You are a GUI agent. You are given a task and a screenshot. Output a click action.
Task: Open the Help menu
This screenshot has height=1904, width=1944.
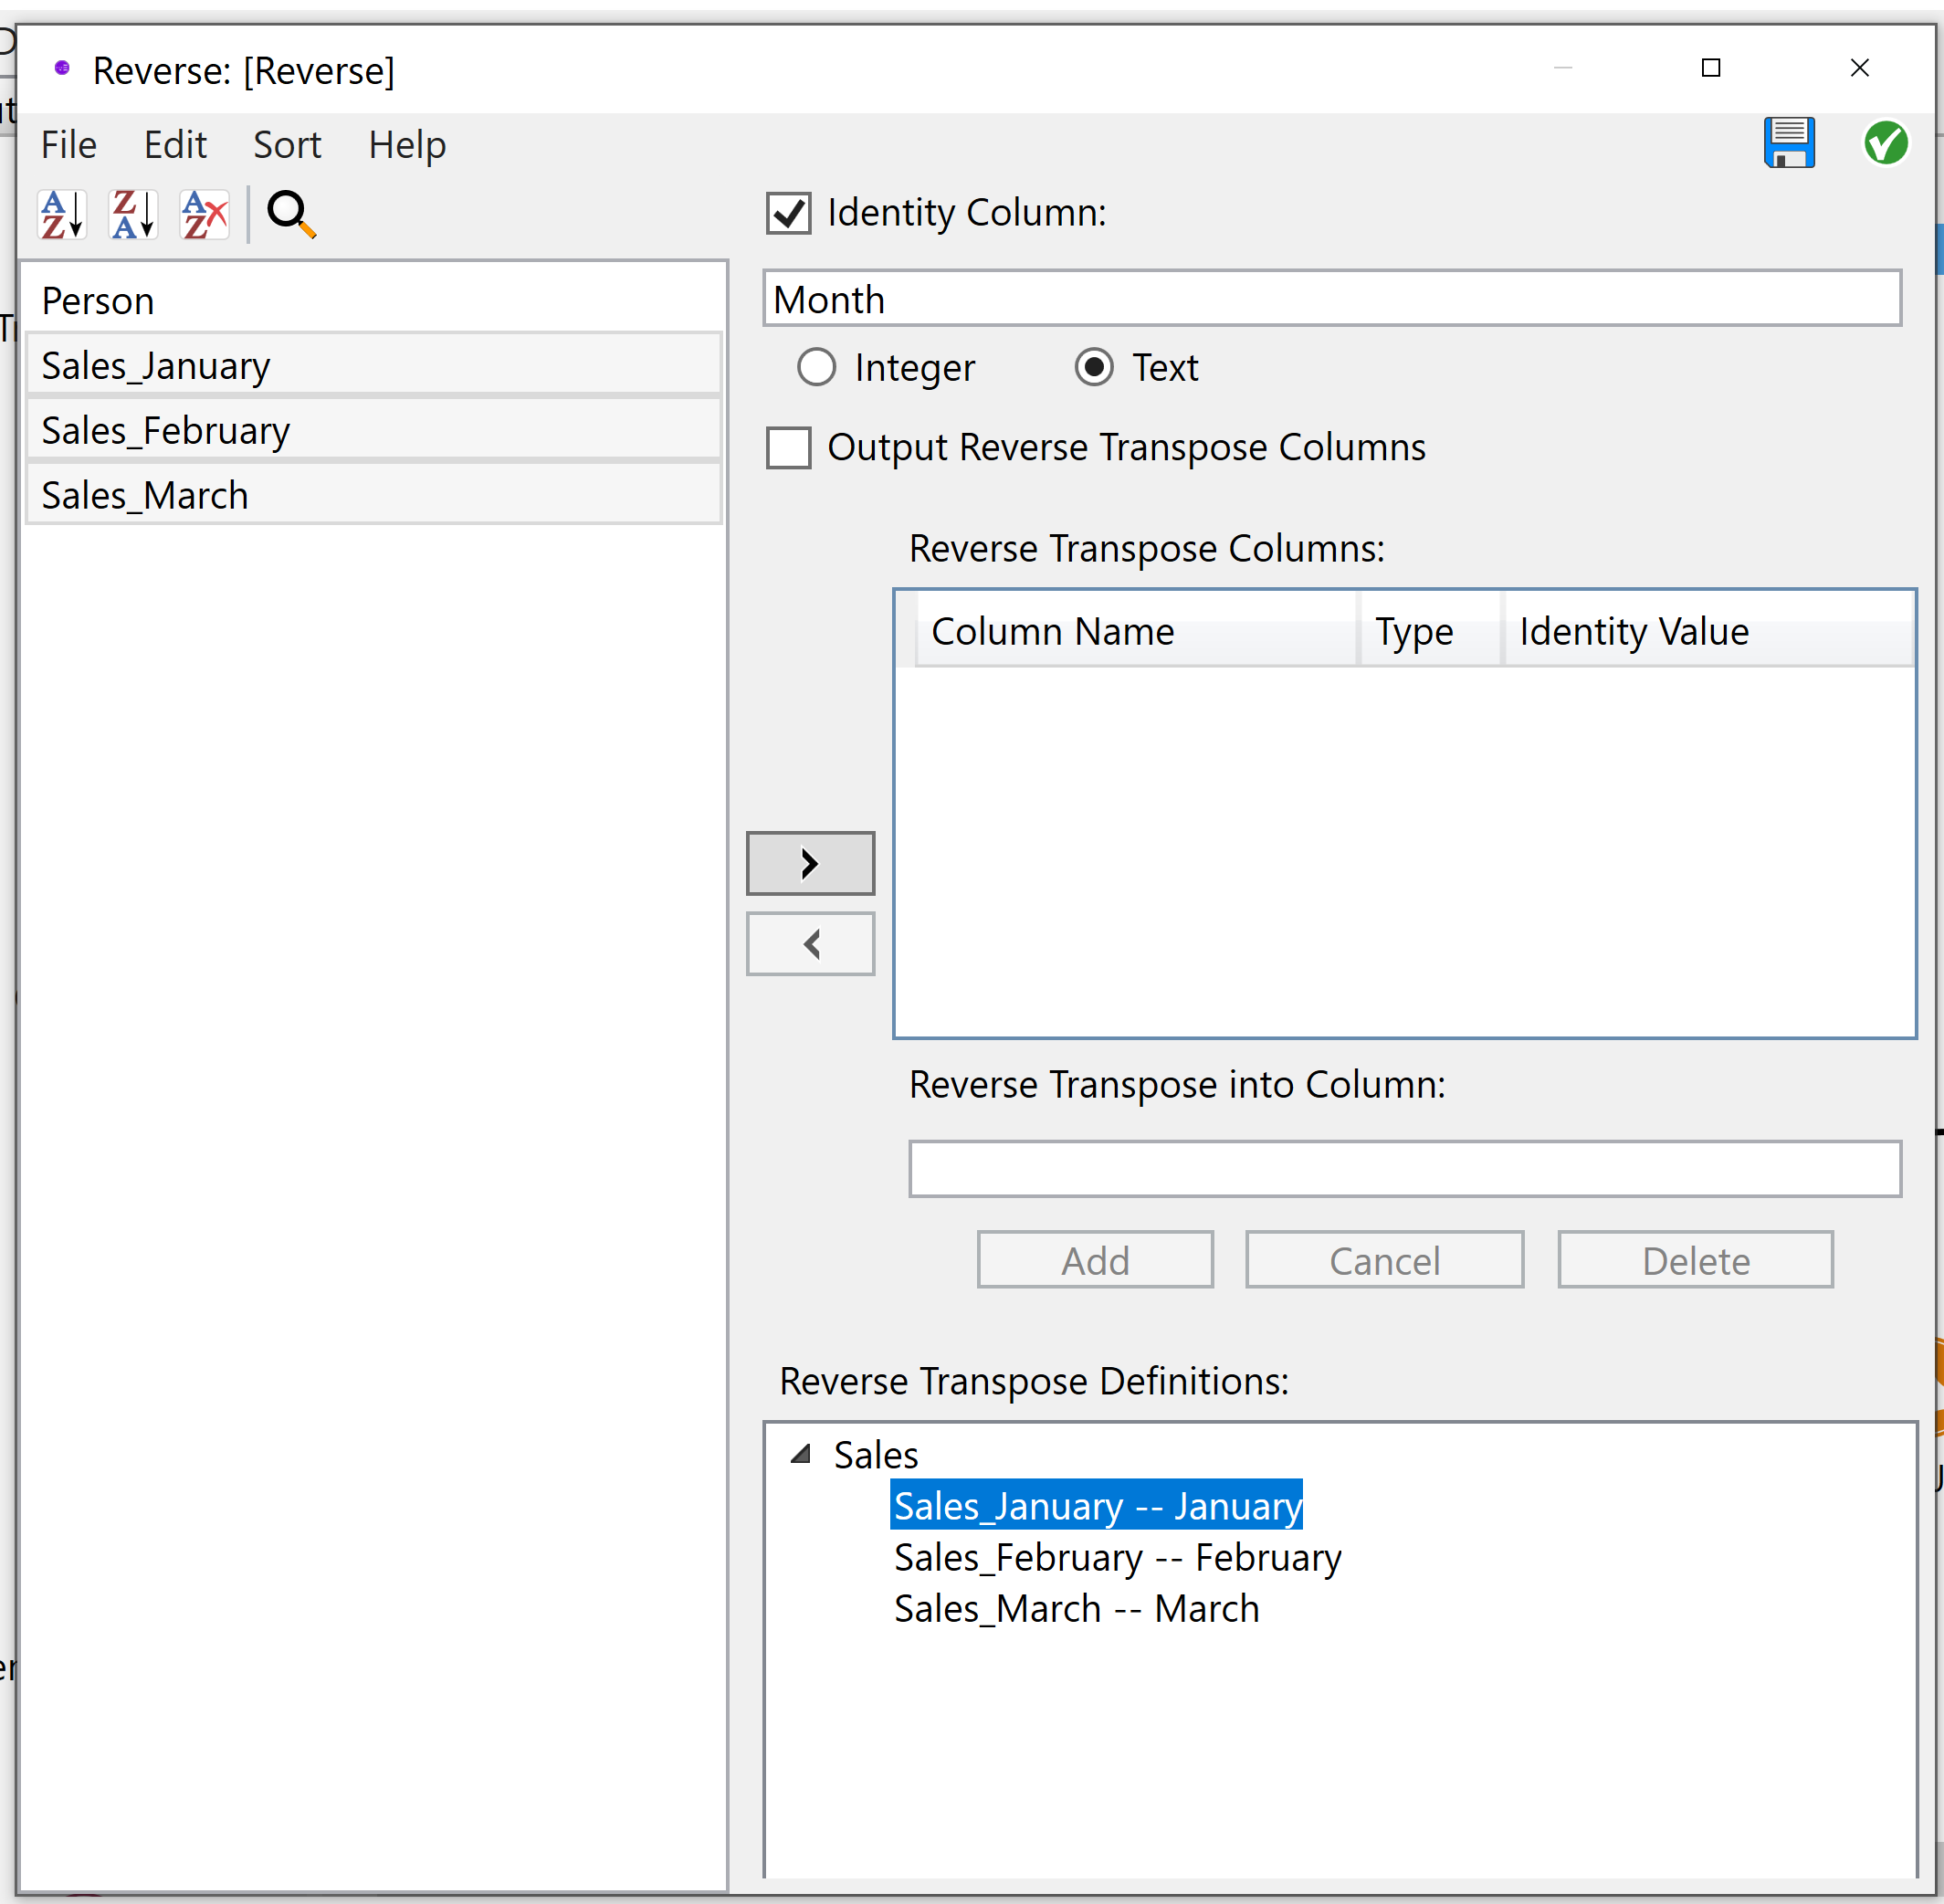click(407, 145)
